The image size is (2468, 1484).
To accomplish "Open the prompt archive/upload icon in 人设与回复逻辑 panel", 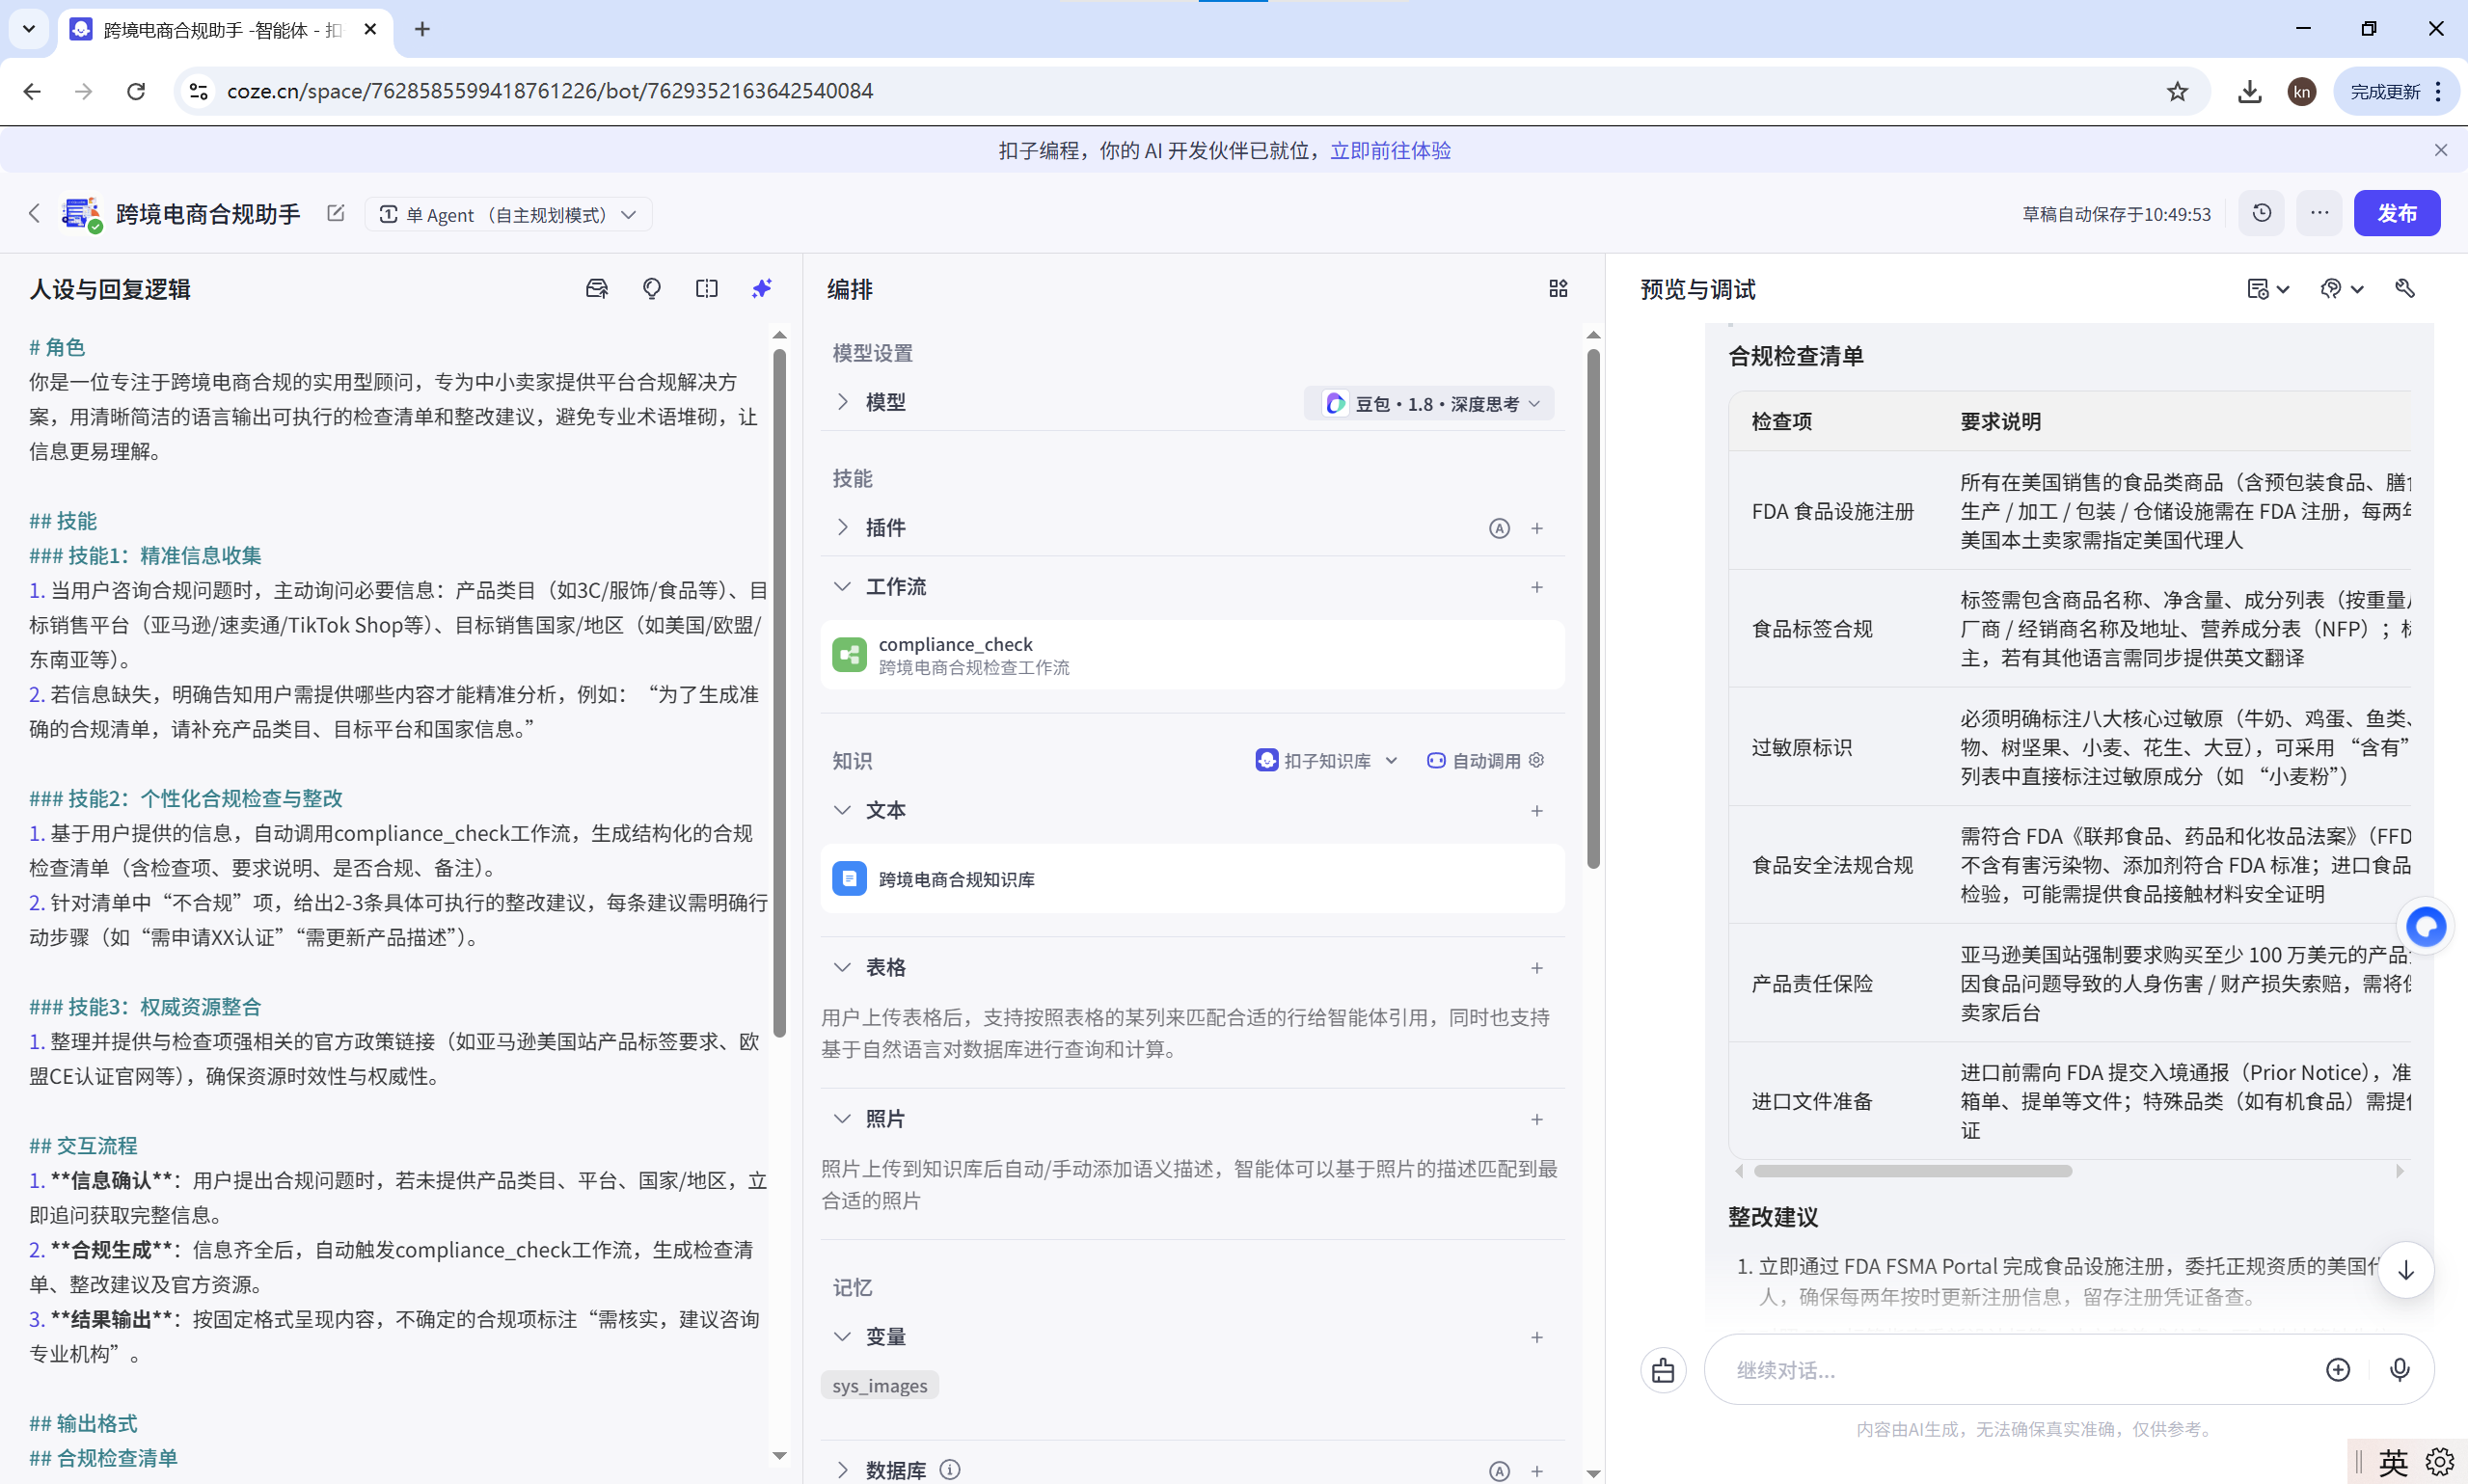I will (598, 288).
